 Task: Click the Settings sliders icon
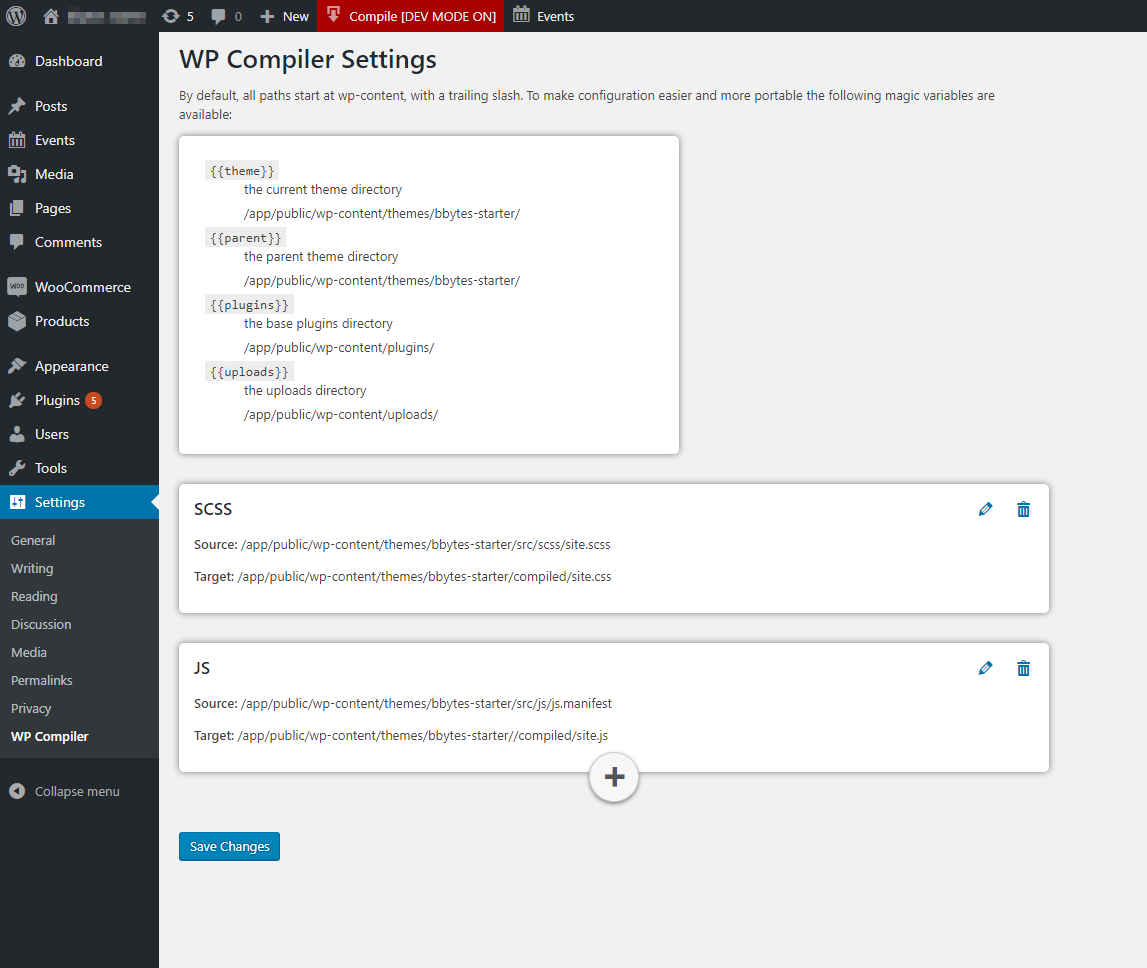coord(17,502)
